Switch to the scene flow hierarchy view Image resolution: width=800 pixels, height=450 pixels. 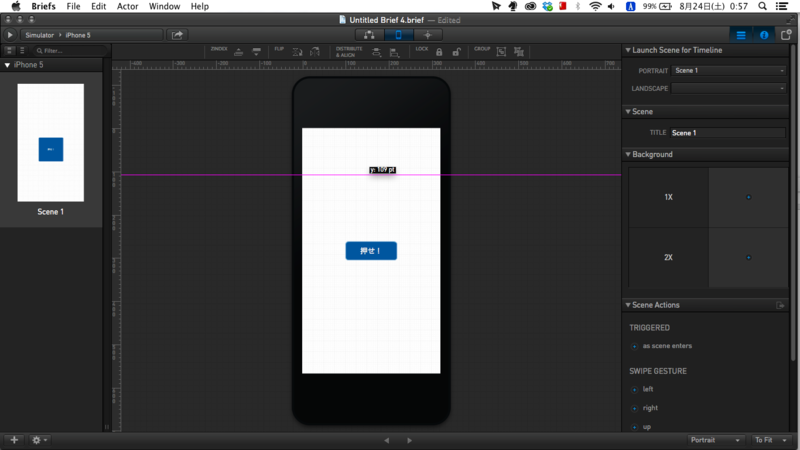click(x=369, y=35)
